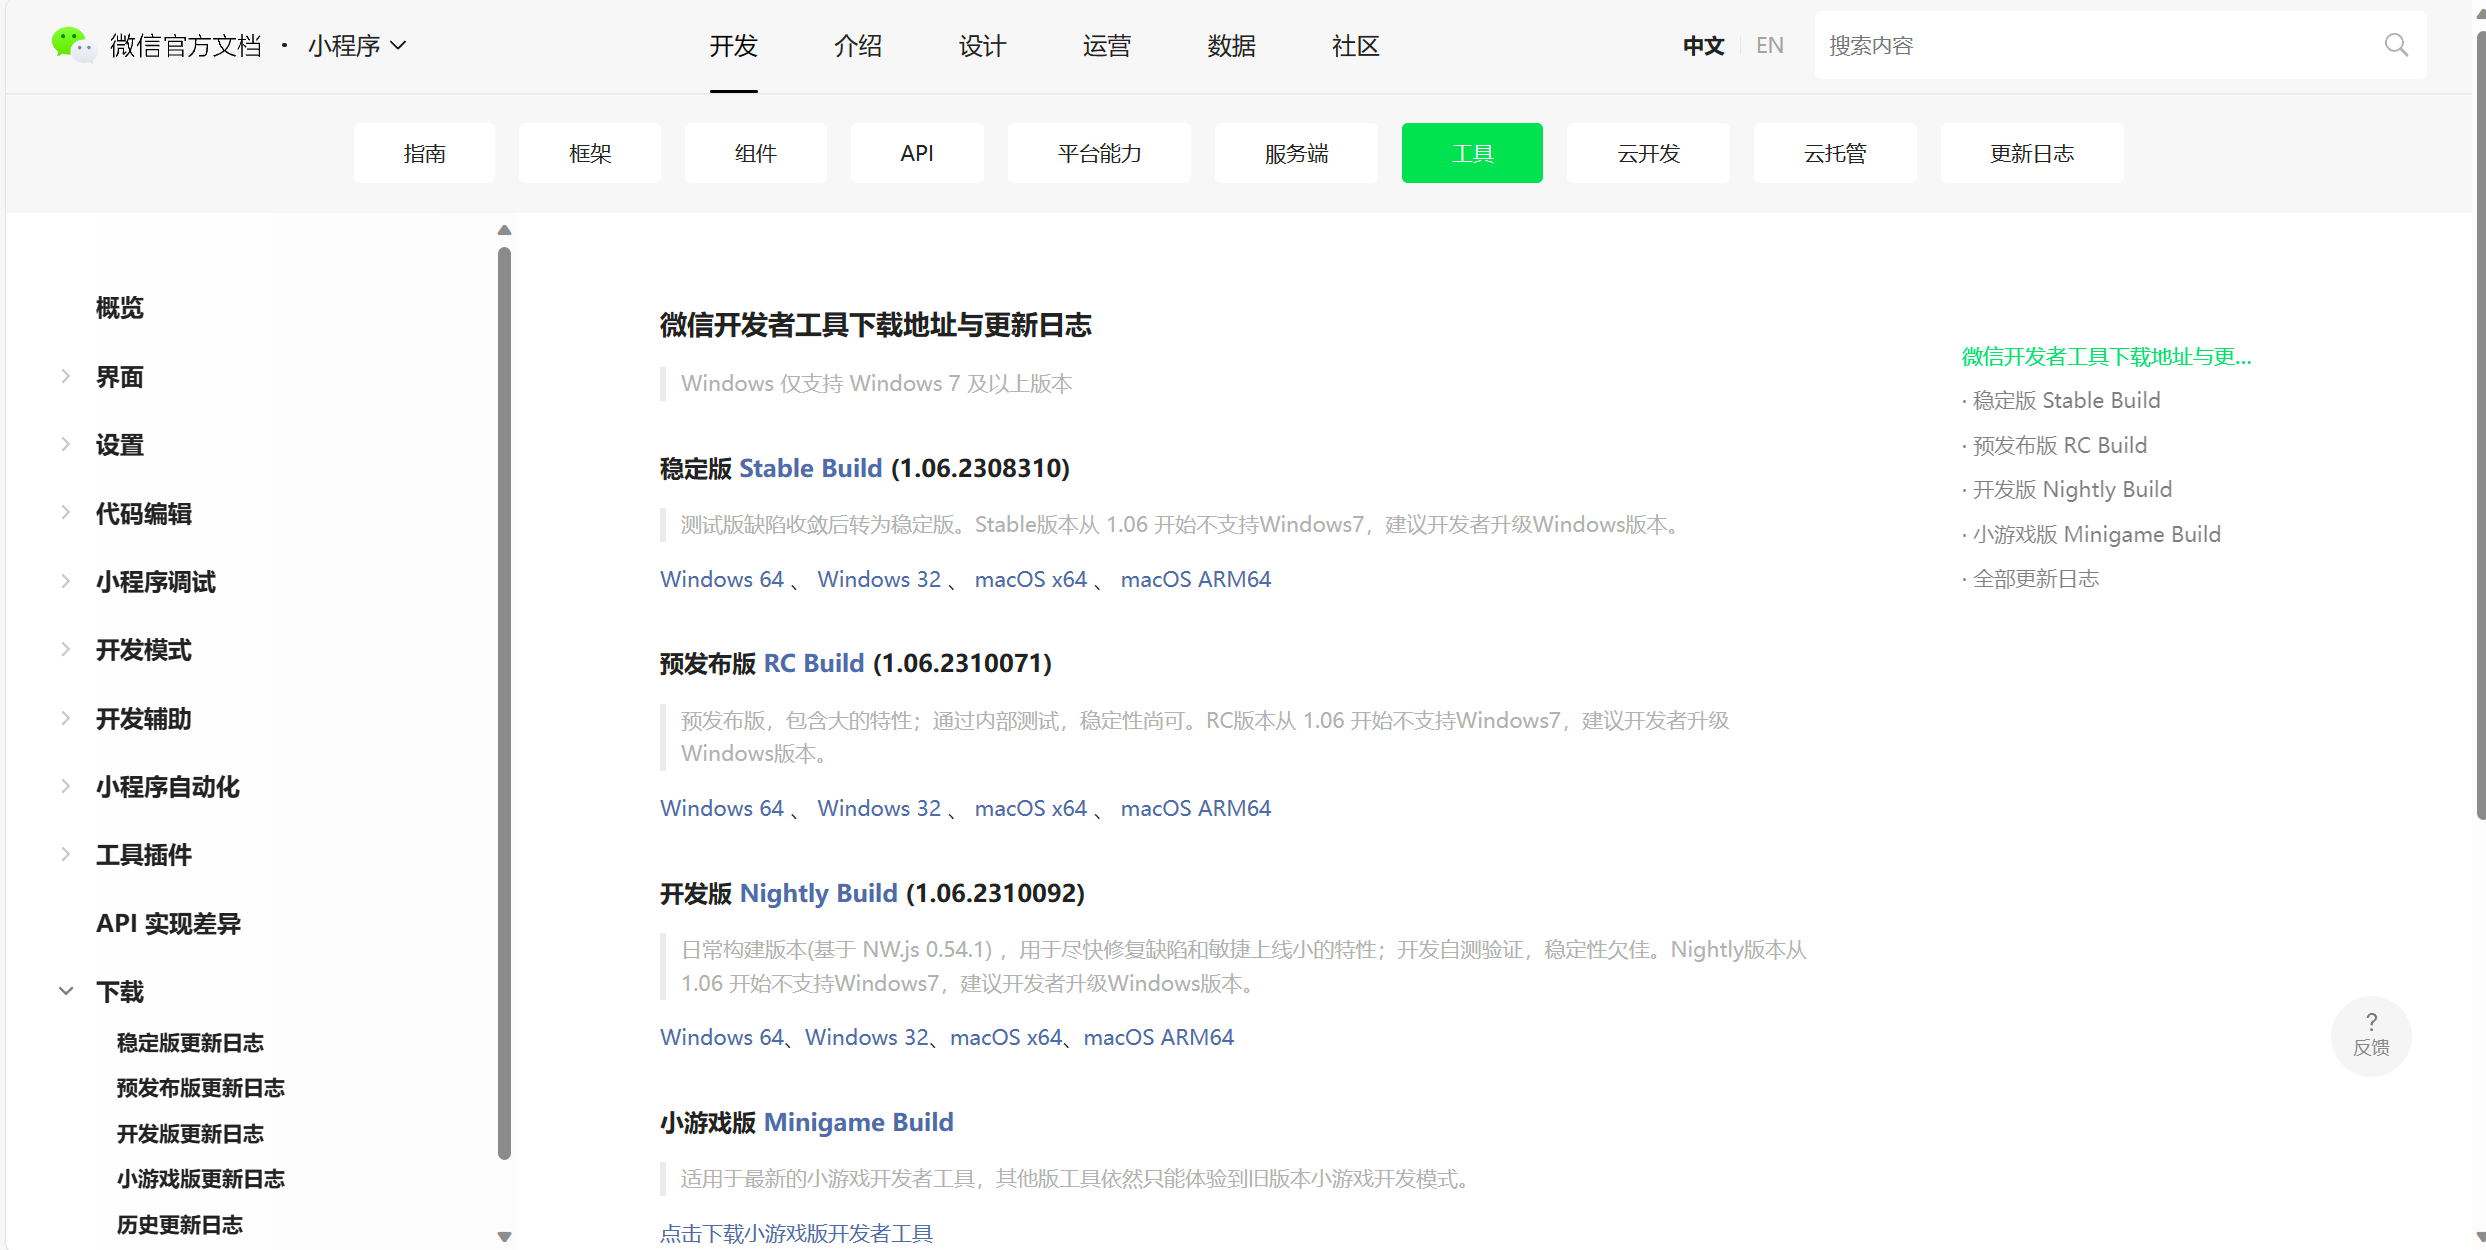The height and width of the screenshot is (1250, 2486).
Task: Switch language to EN
Action: (1769, 45)
